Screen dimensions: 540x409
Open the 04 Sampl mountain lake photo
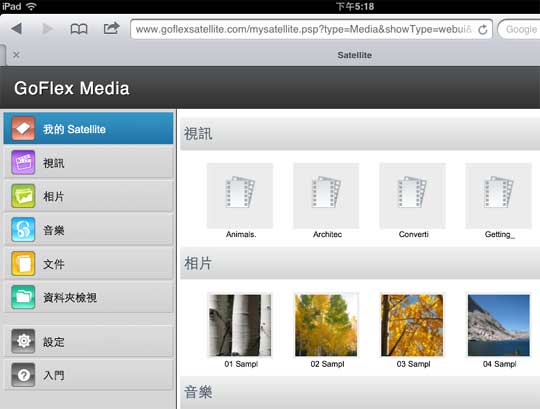click(499, 325)
